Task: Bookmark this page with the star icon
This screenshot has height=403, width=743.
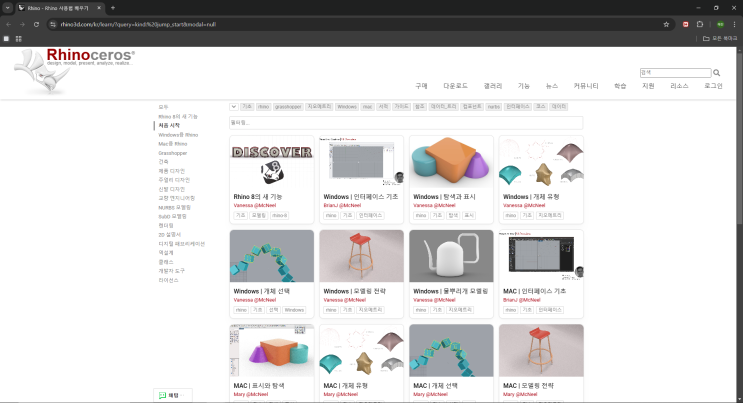Action: click(666, 24)
